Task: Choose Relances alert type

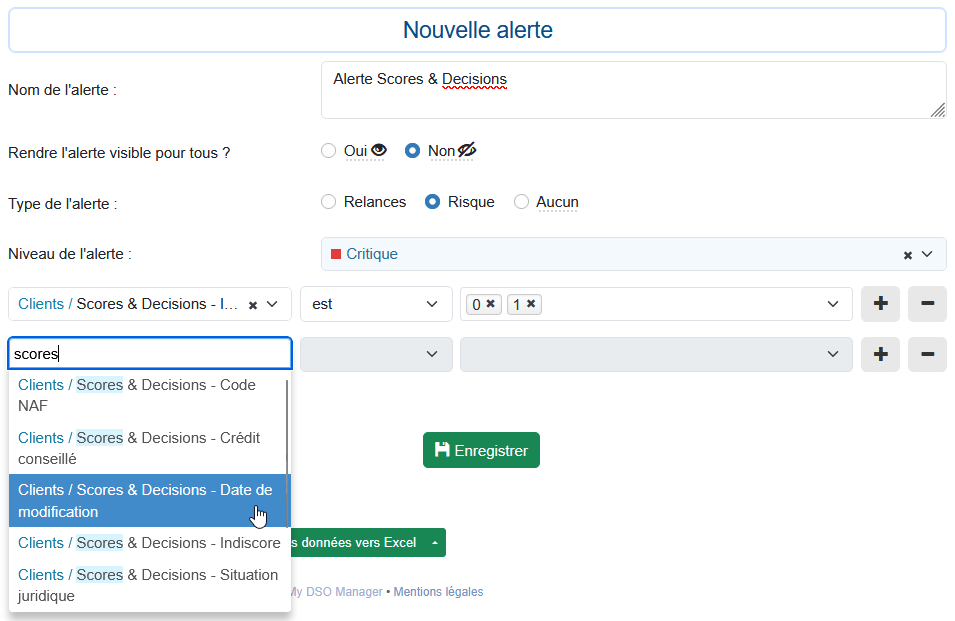Action: coord(329,202)
